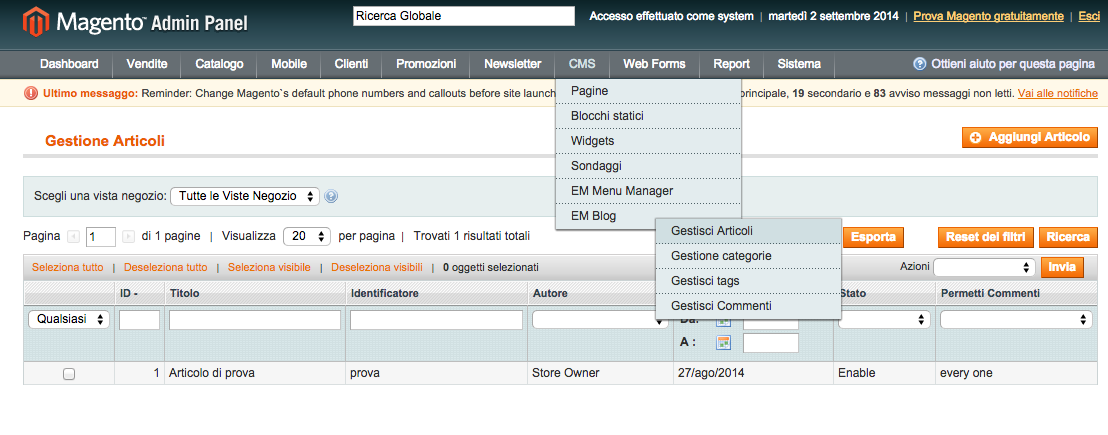
Task: Tick checkbox for Articolo di prova row
Action: point(69,374)
